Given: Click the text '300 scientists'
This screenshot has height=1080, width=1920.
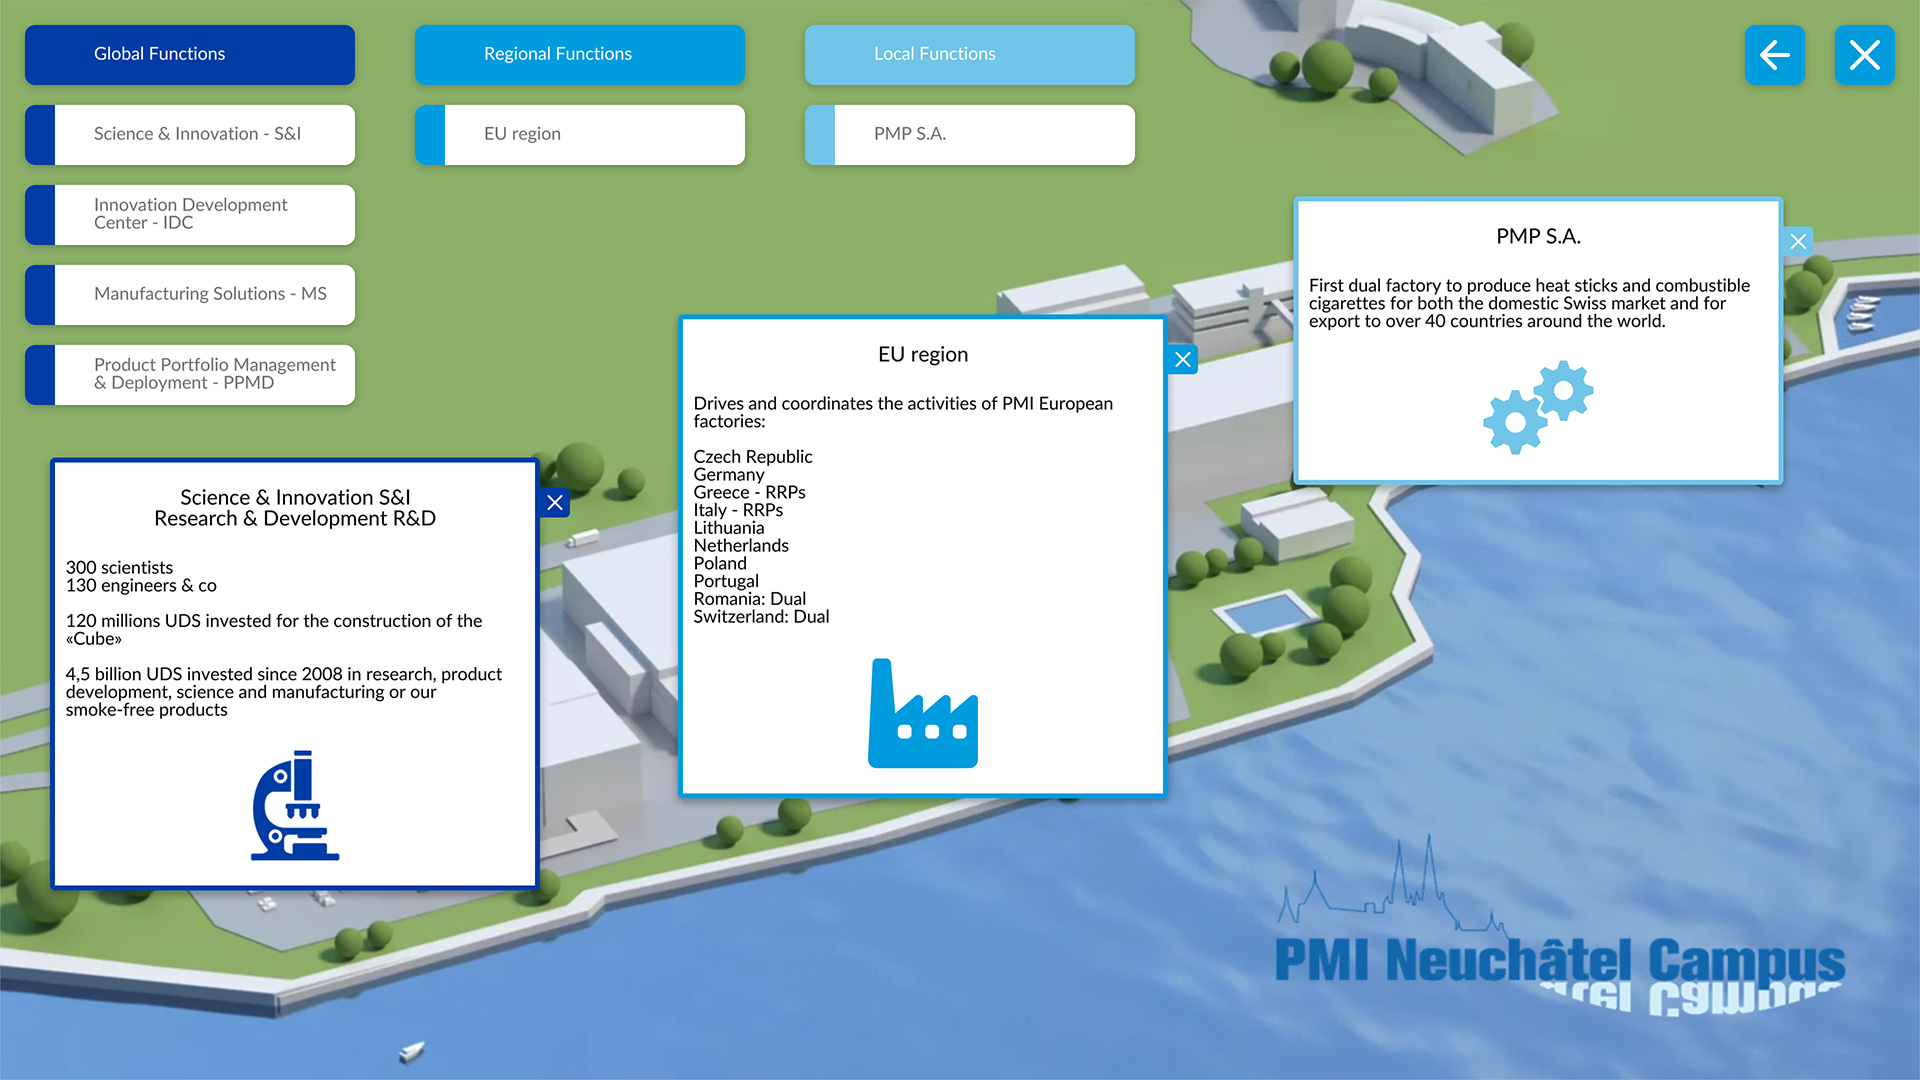Looking at the screenshot, I should pyautogui.click(x=119, y=568).
